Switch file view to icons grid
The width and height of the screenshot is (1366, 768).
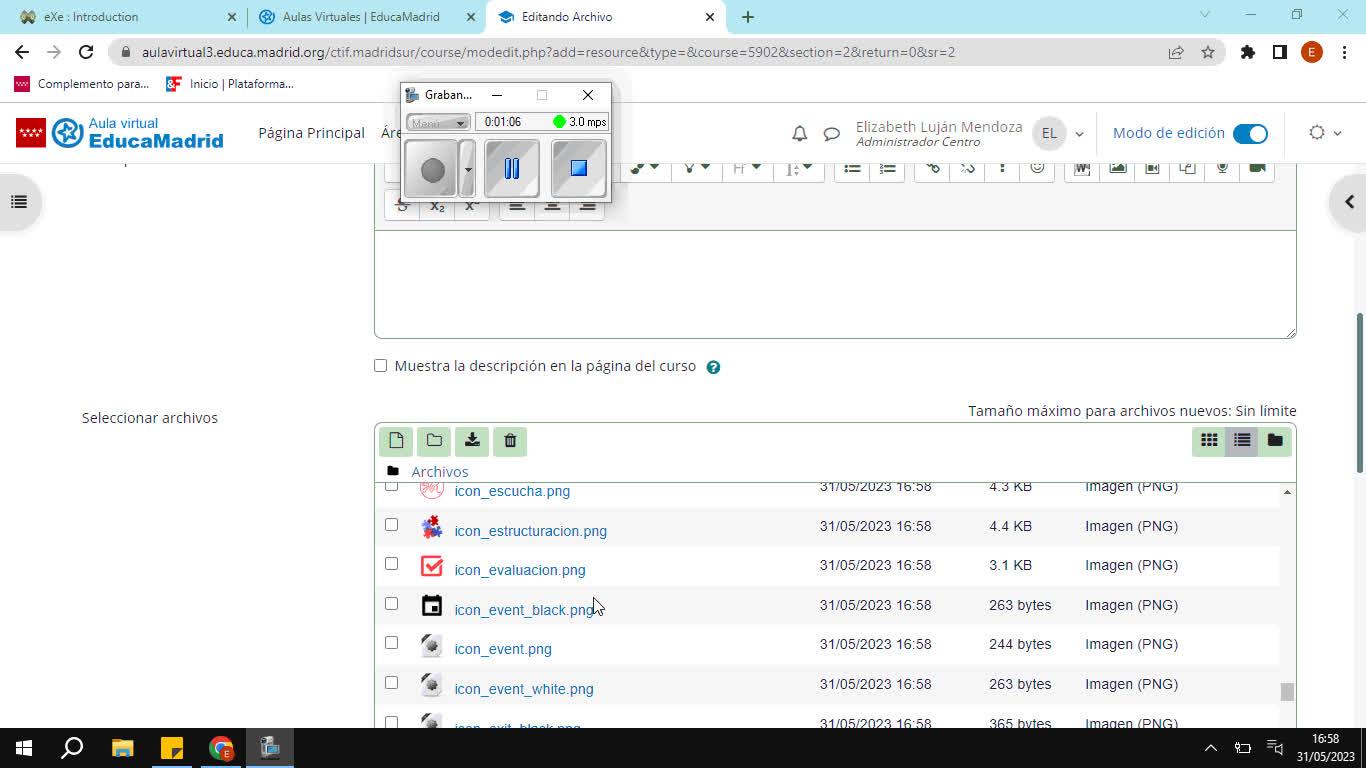pos(1209,441)
